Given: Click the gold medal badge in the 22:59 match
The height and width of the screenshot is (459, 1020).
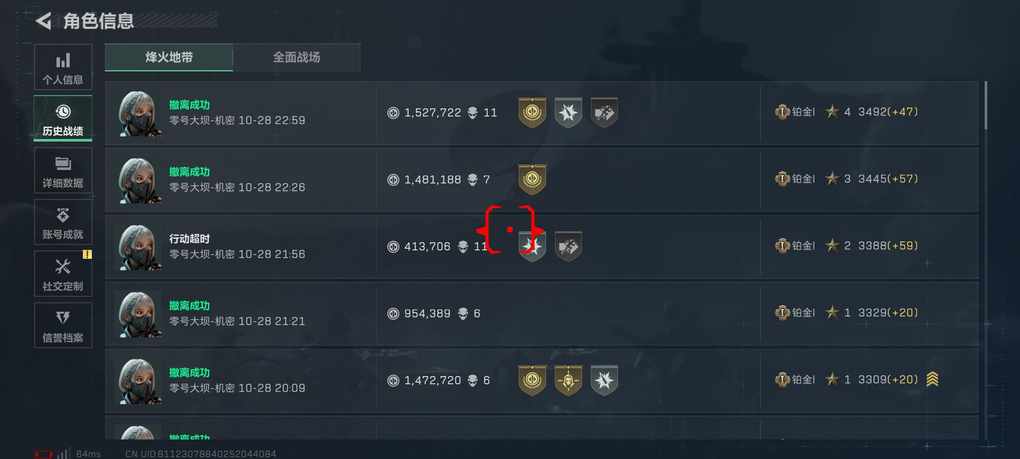Looking at the screenshot, I should coord(532,112).
